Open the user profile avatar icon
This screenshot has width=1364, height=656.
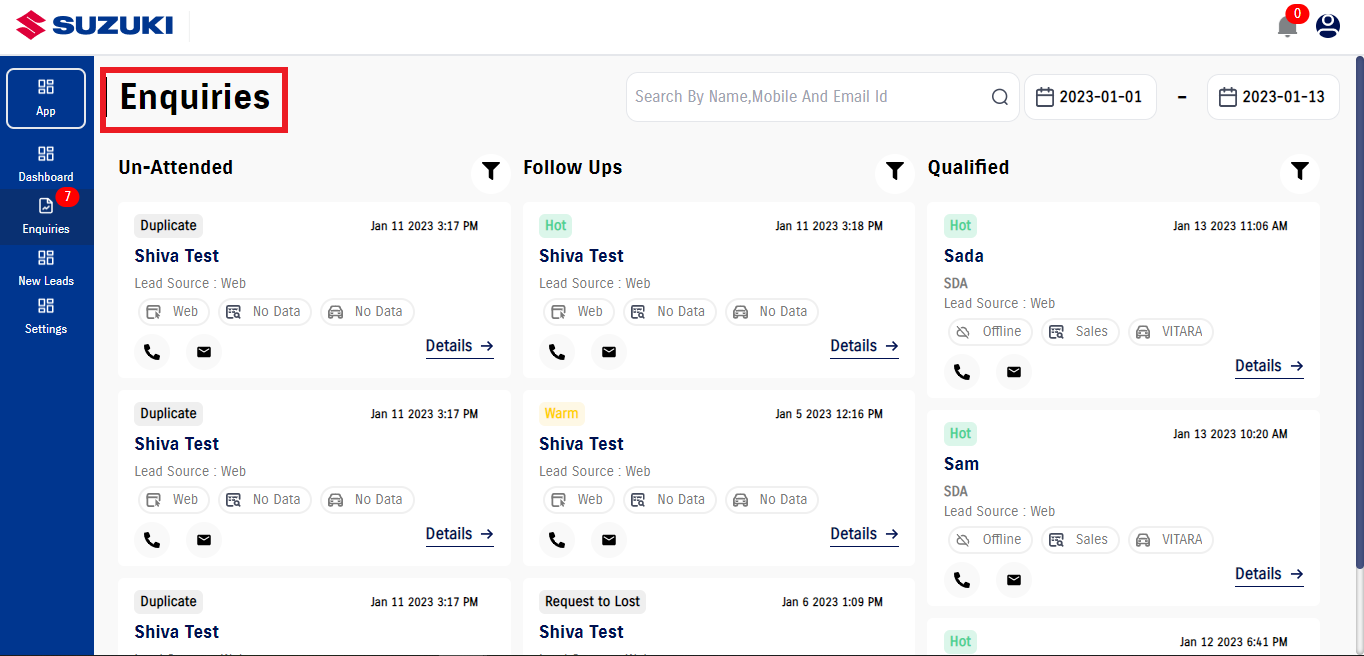(1328, 26)
